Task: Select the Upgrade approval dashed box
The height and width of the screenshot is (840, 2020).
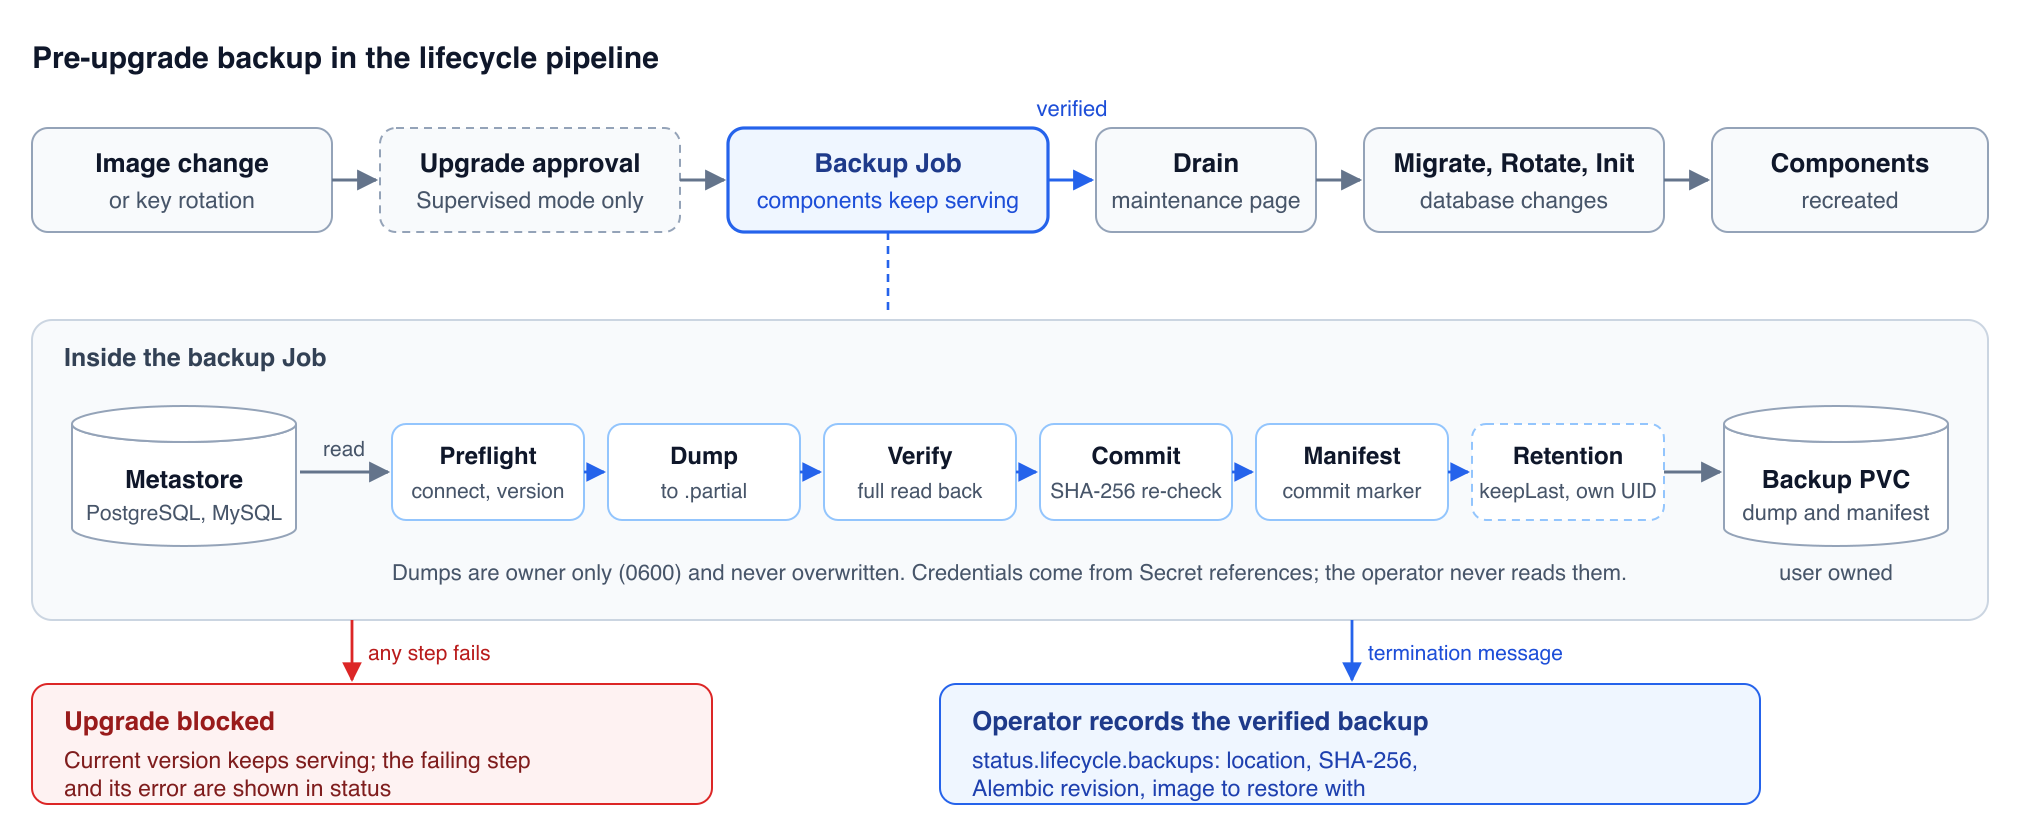Action: (530, 180)
